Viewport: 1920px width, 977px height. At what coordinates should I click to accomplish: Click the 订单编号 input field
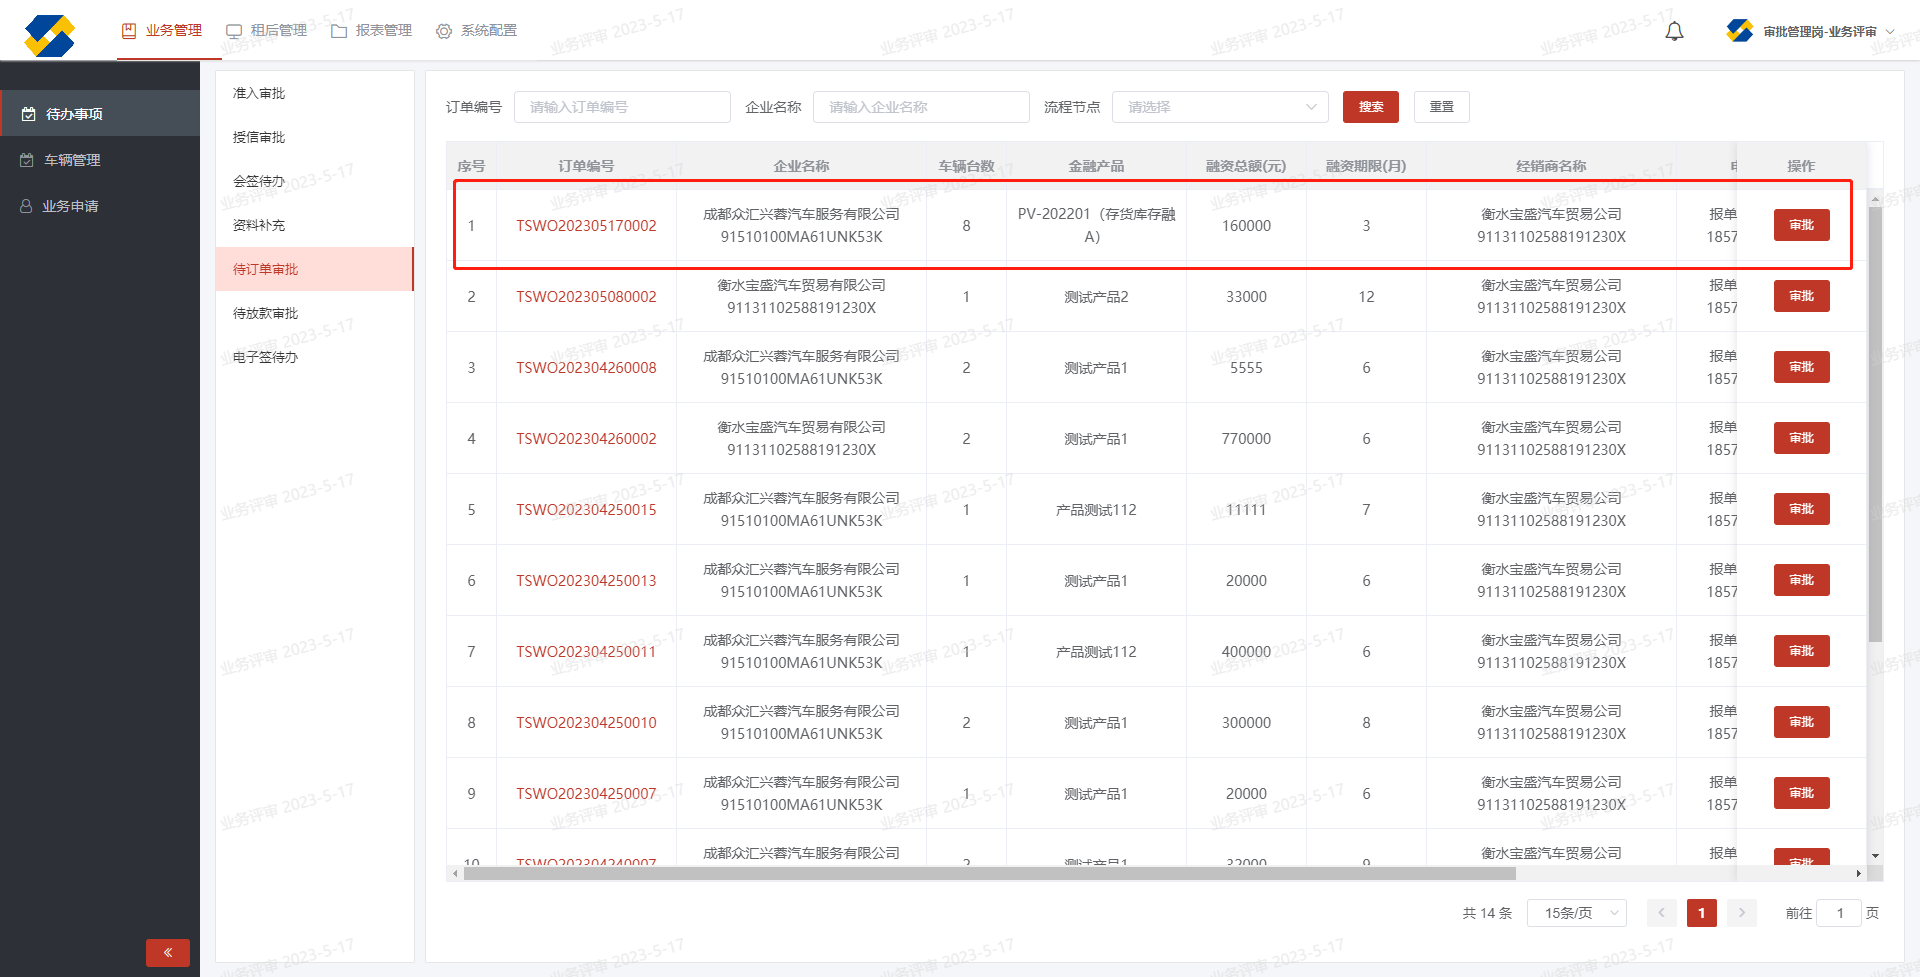point(622,107)
